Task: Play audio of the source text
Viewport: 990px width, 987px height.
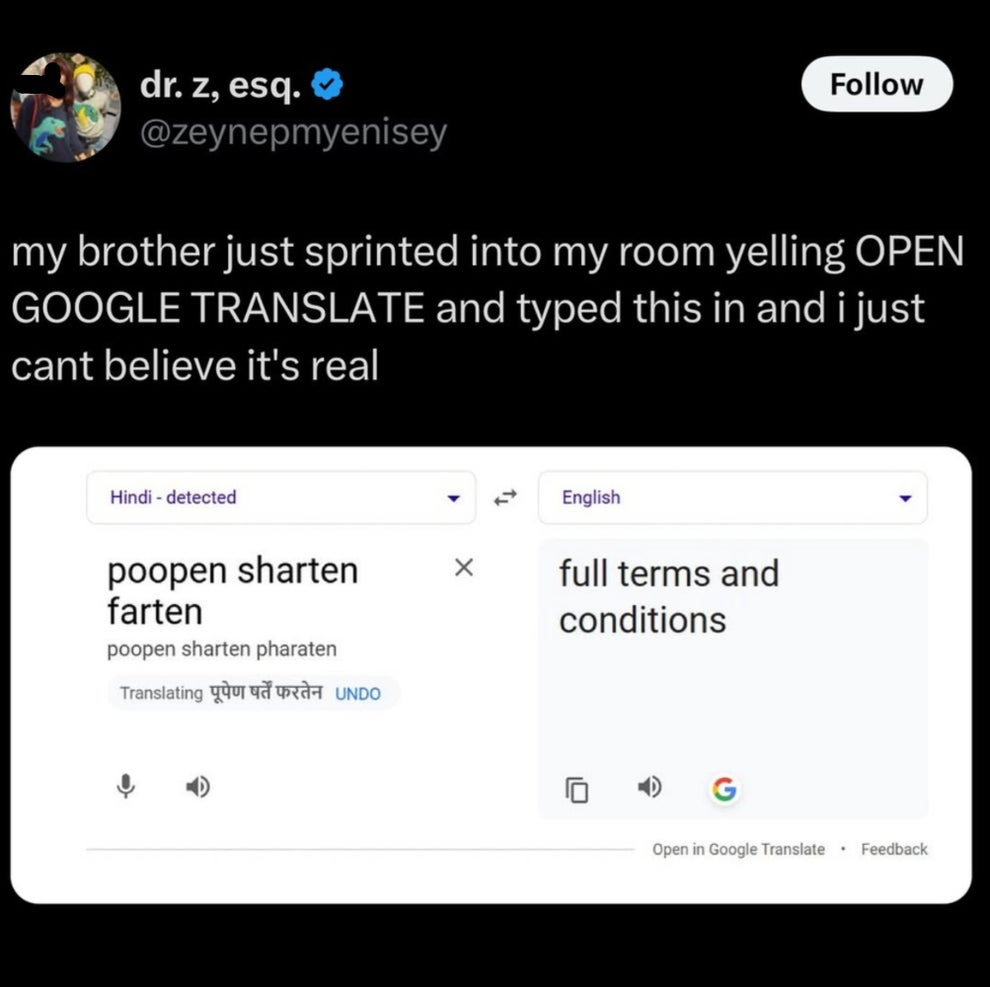Action: (x=196, y=788)
